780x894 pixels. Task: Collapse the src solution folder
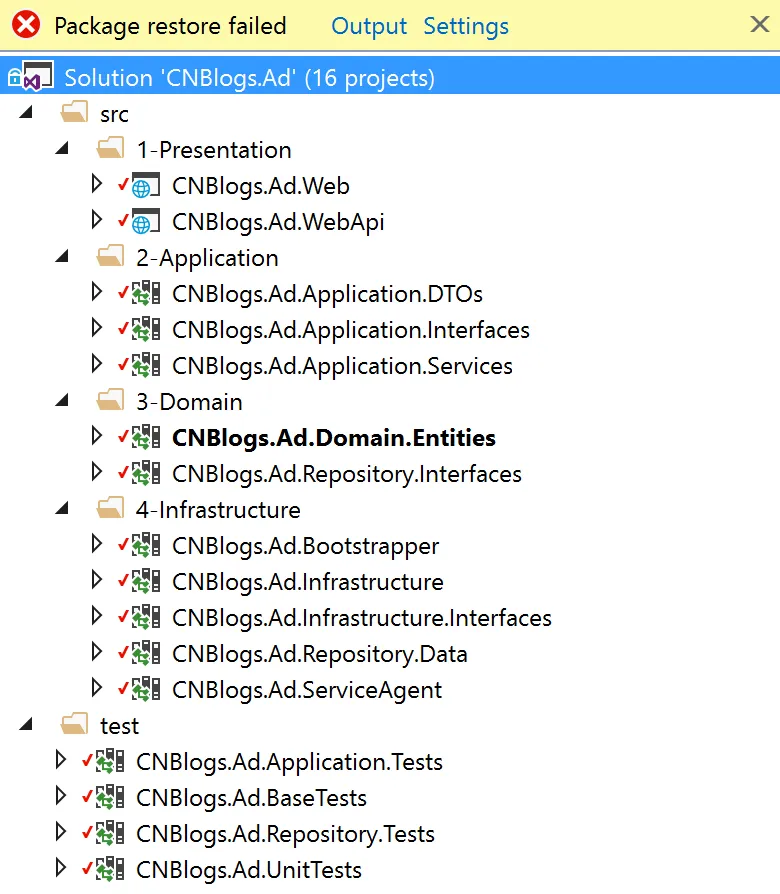pos(26,114)
